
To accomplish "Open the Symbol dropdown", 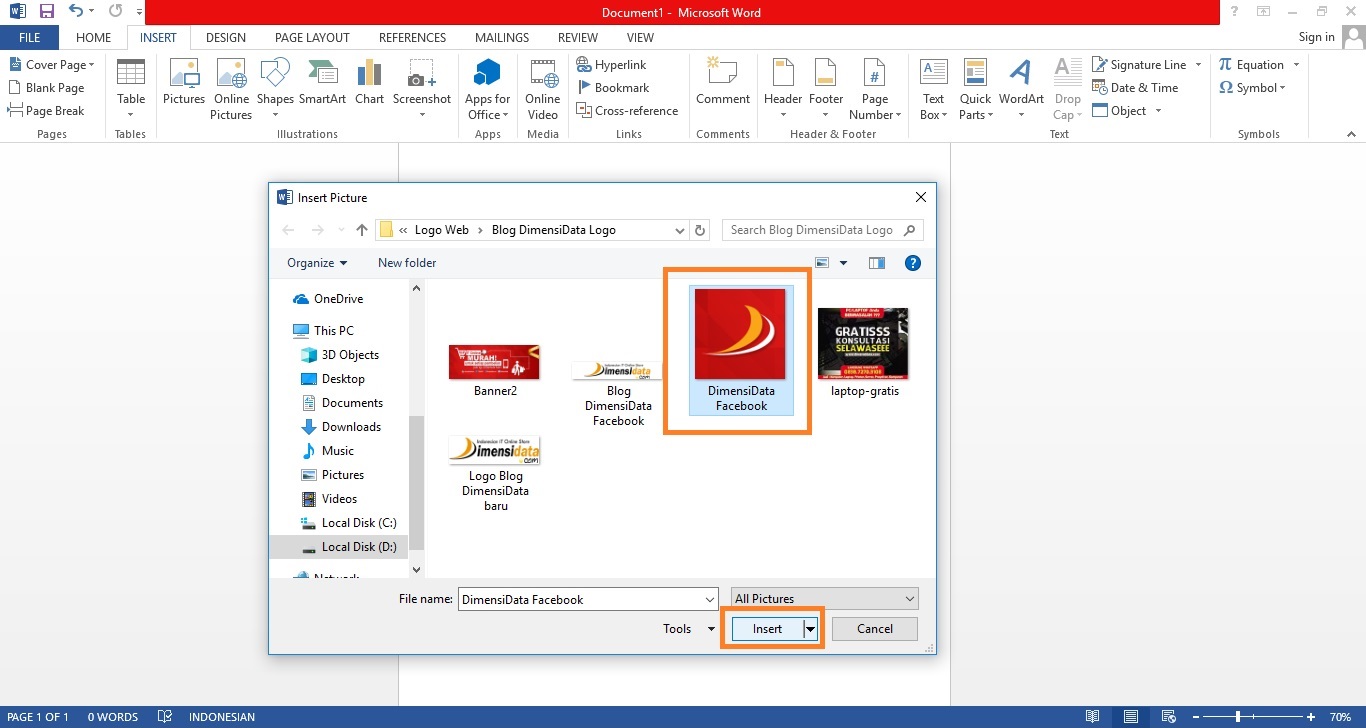I will tap(1252, 88).
